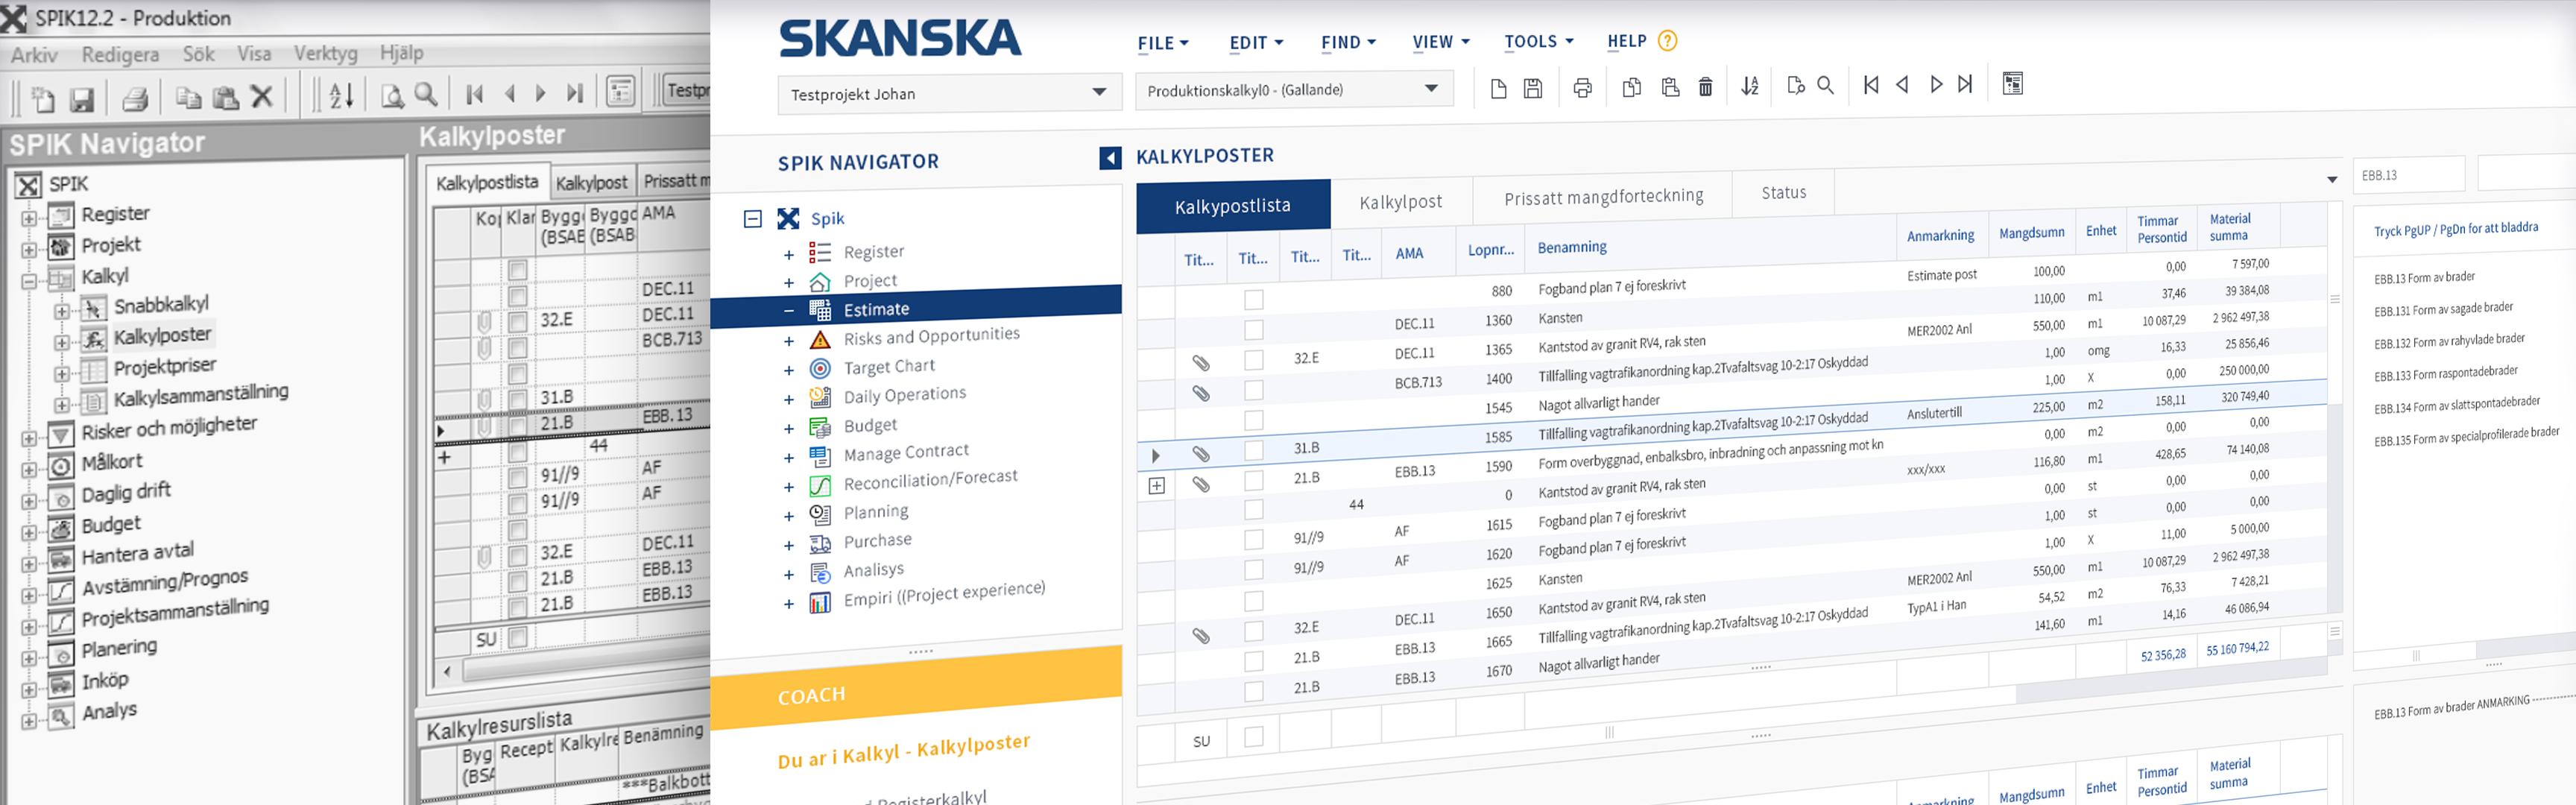Expand the Budget node in navigator

pos(788,429)
